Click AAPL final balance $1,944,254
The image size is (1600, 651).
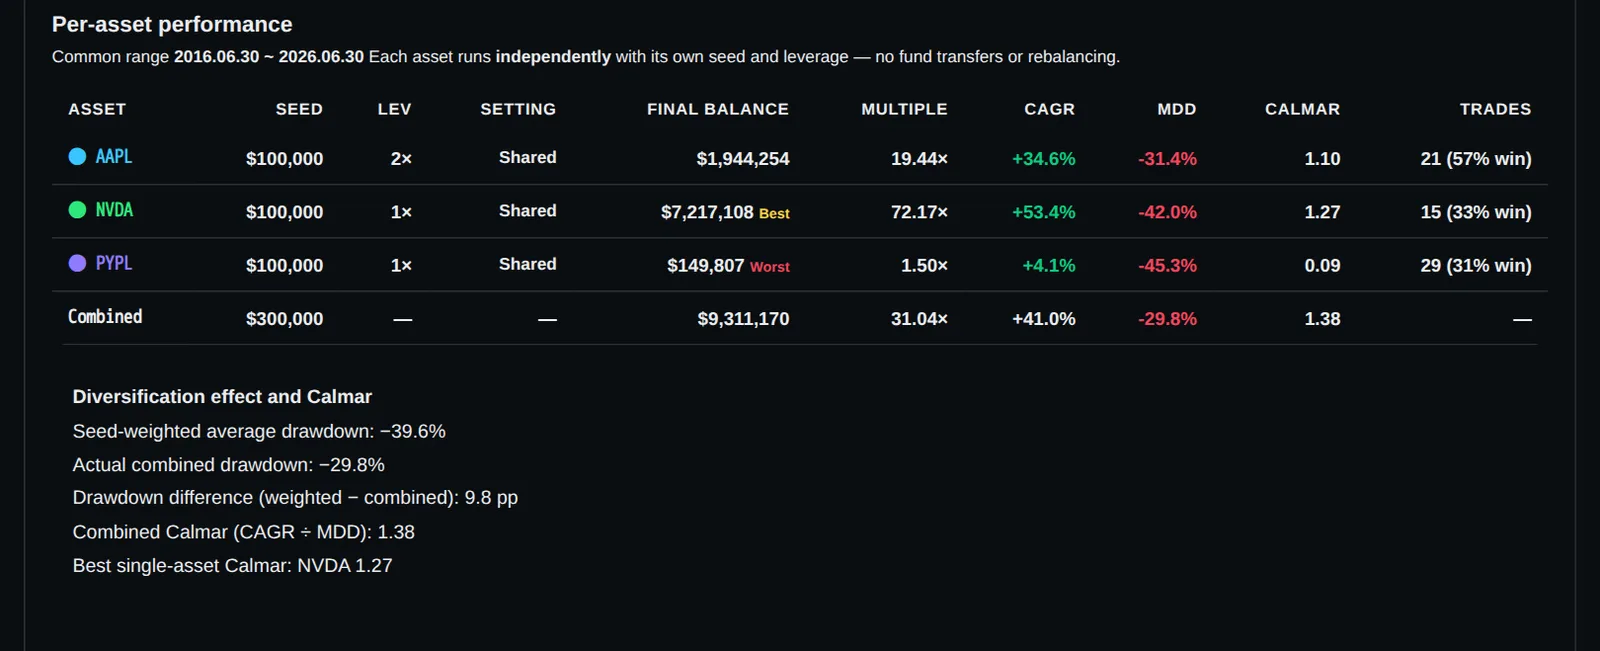pyautogui.click(x=743, y=158)
